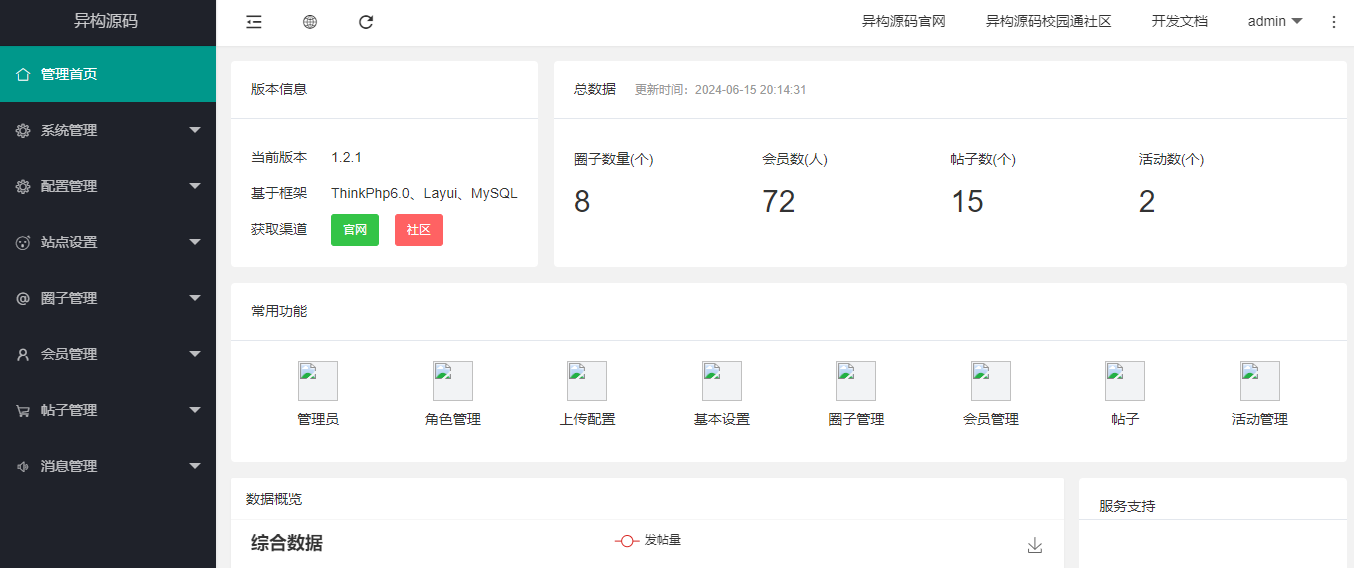Image resolution: width=1354 pixels, height=568 pixels.
Task: Open the 角色管理 shortcut icon
Action: 452,381
